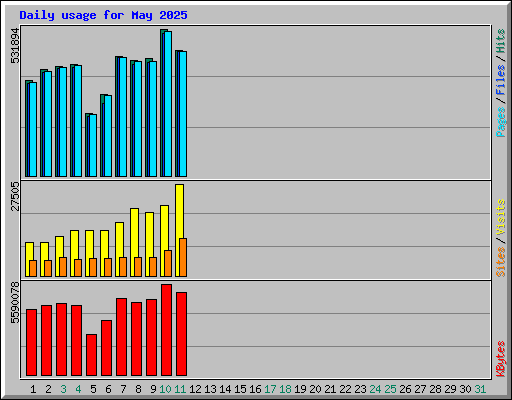The height and width of the screenshot is (400, 512).
Task: Select the day 6 cyan pages bar
Action: pos(108,136)
